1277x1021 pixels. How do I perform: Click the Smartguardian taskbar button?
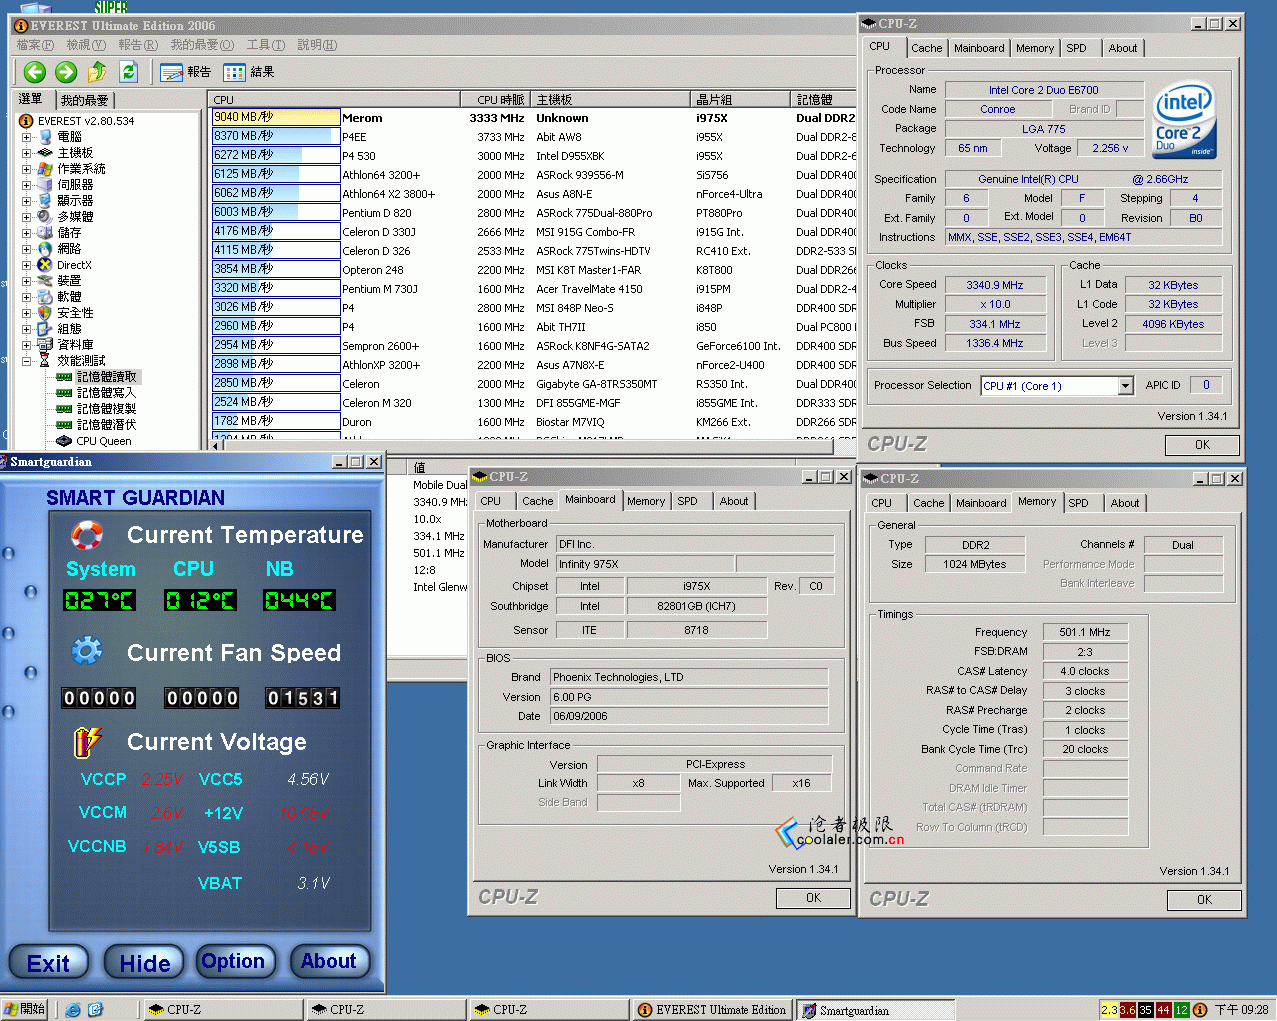tap(875, 1010)
